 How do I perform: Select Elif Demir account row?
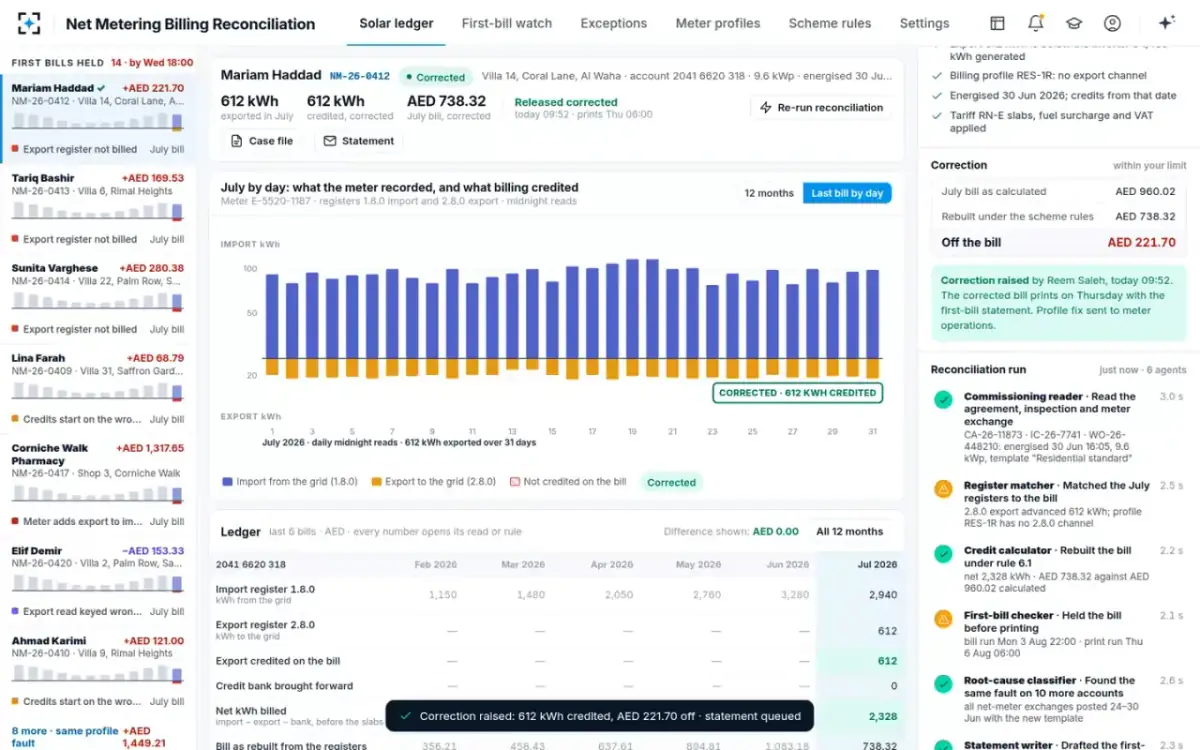(x=98, y=580)
